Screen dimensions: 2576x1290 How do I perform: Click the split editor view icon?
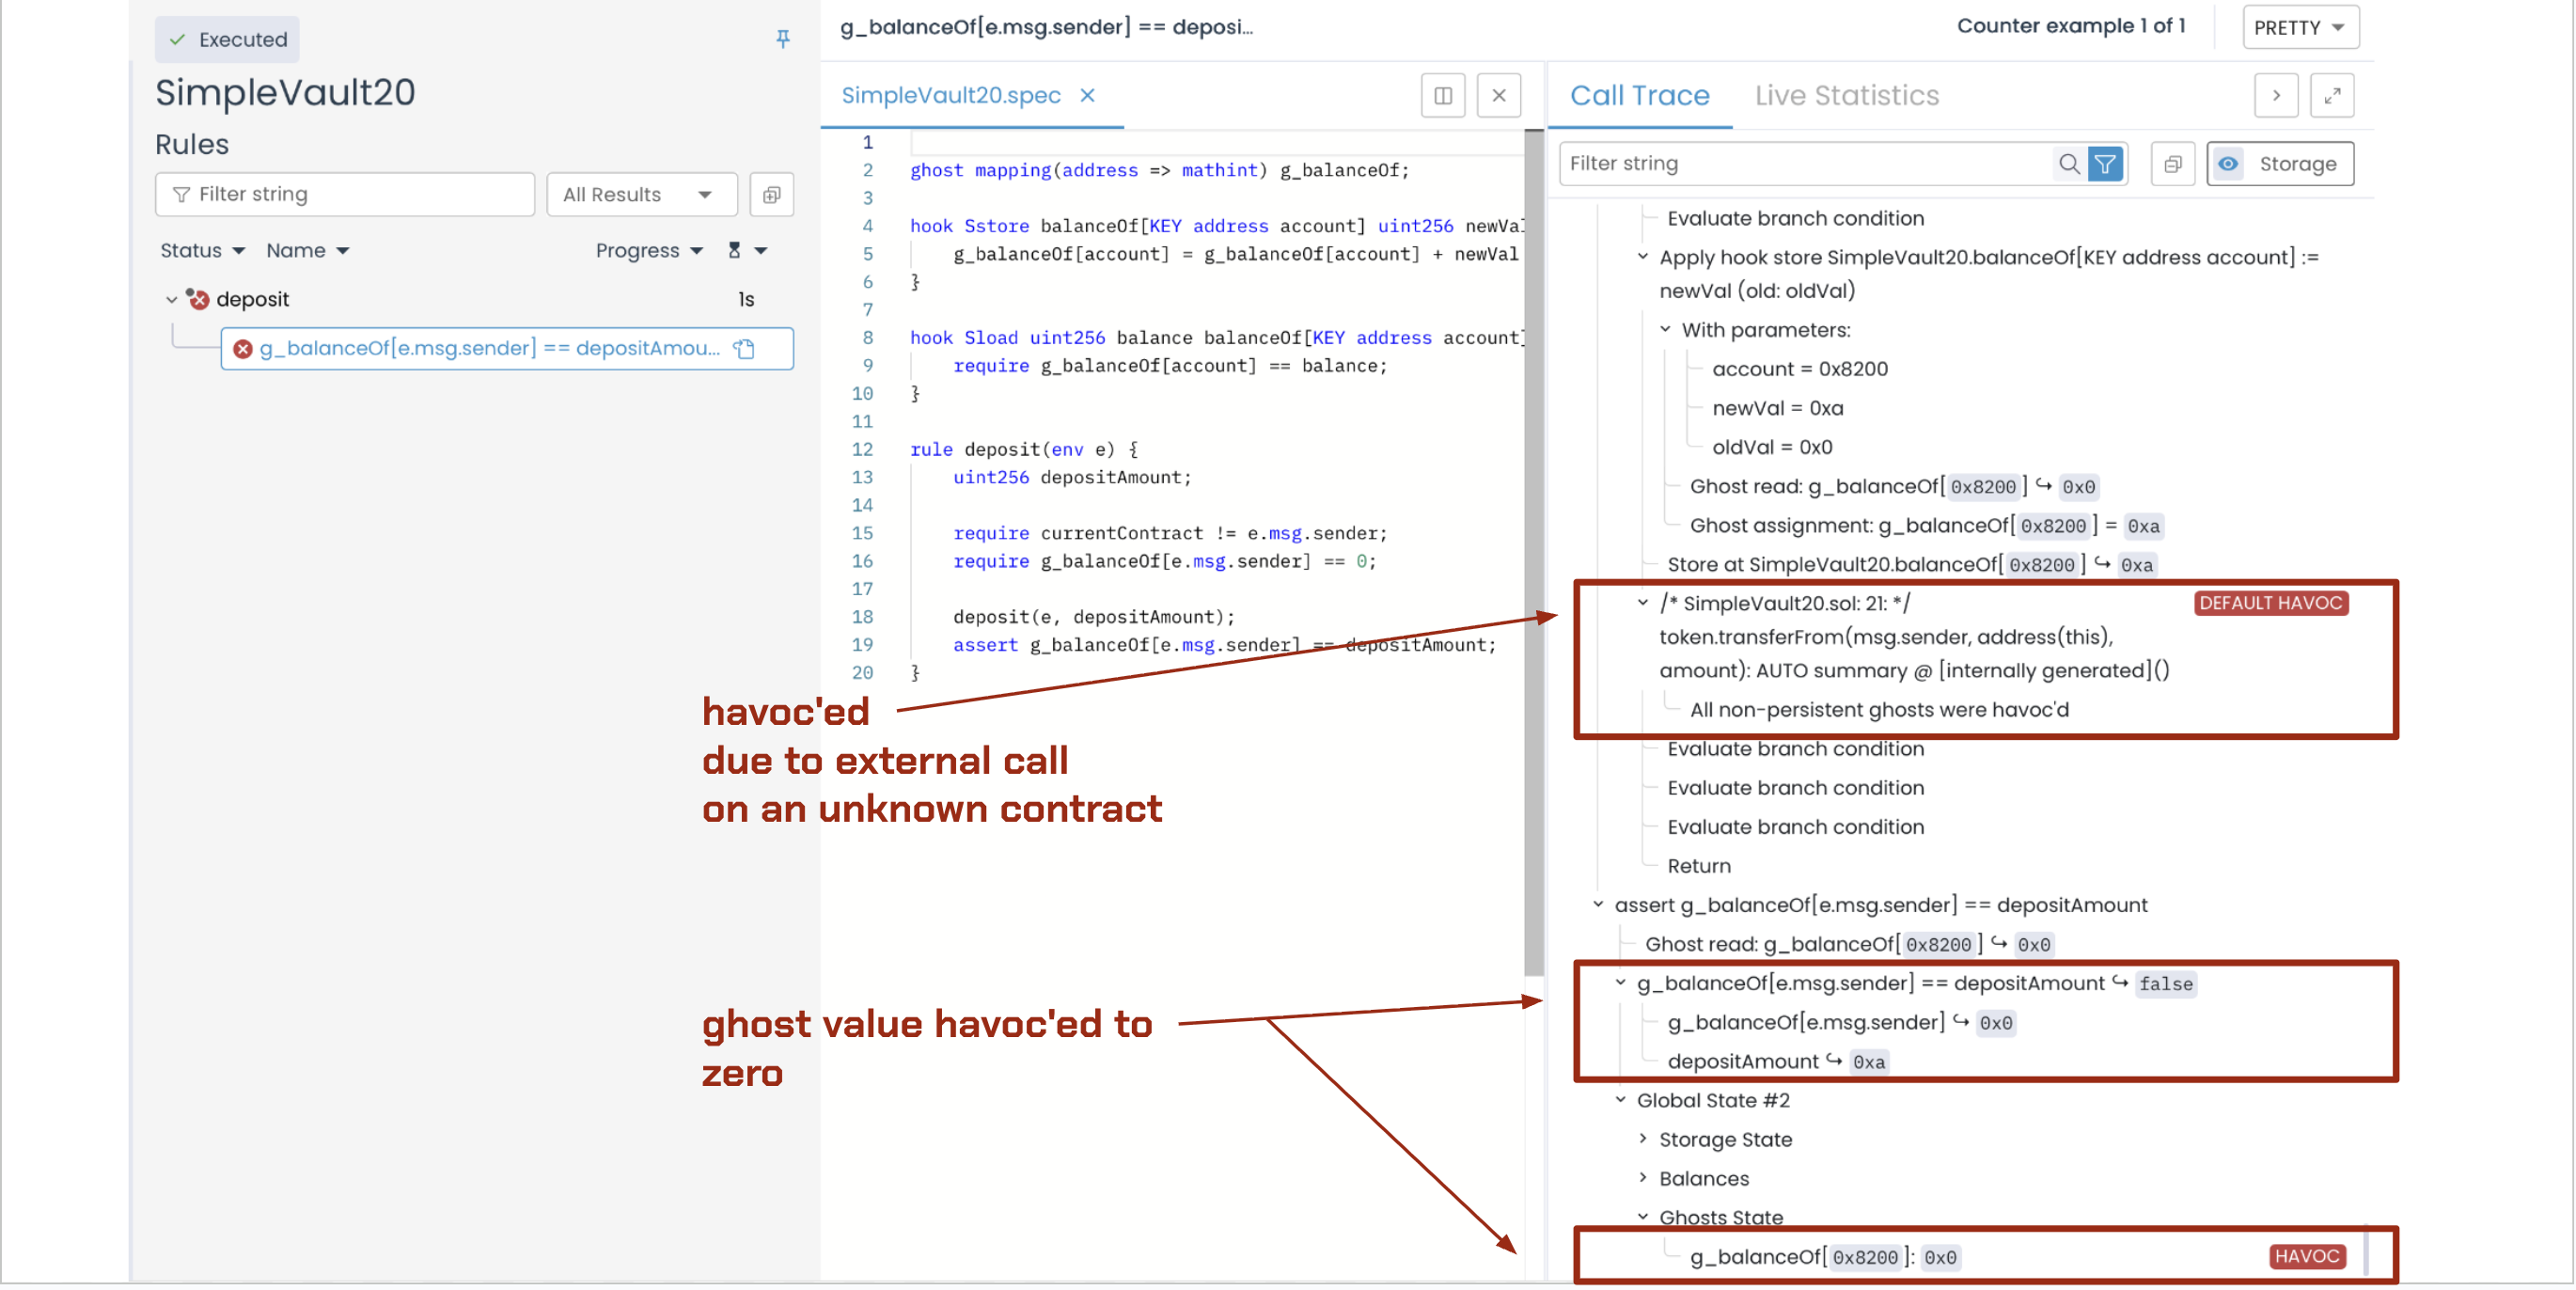click(1443, 95)
